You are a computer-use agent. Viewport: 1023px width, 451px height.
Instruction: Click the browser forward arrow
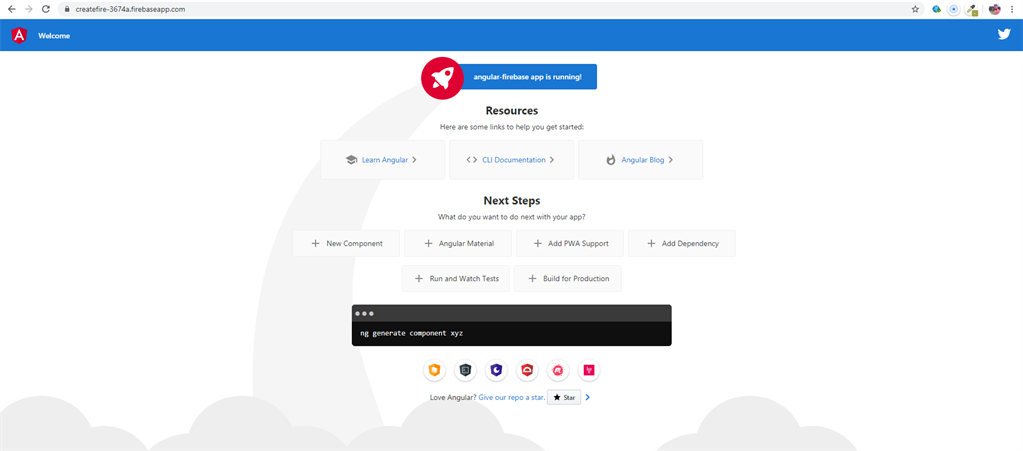[x=28, y=9]
